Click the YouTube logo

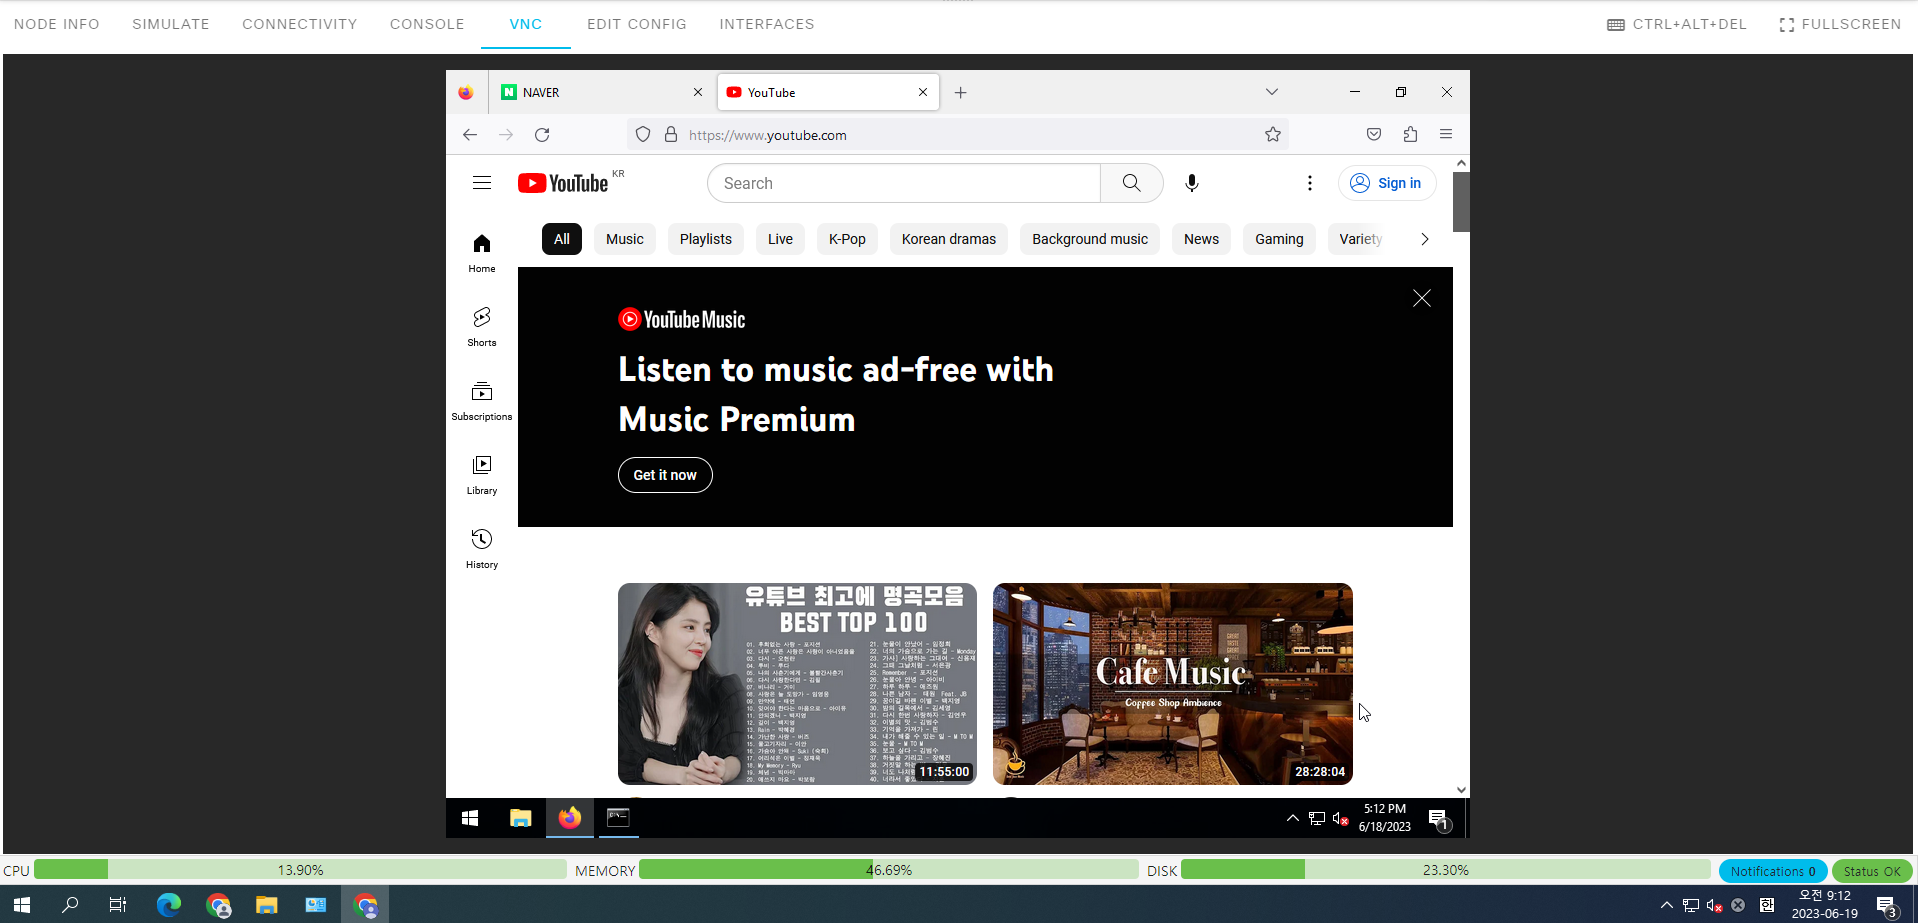click(563, 183)
